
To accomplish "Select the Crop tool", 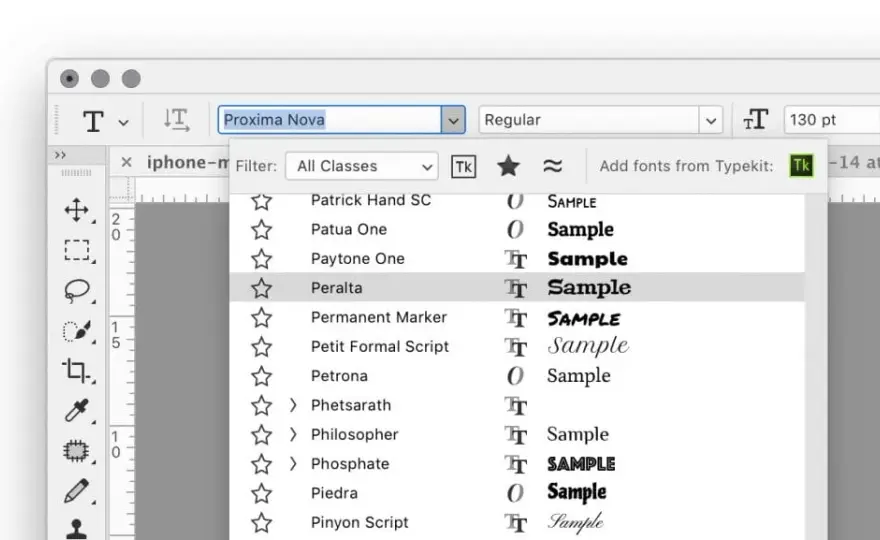I will coord(76,370).
